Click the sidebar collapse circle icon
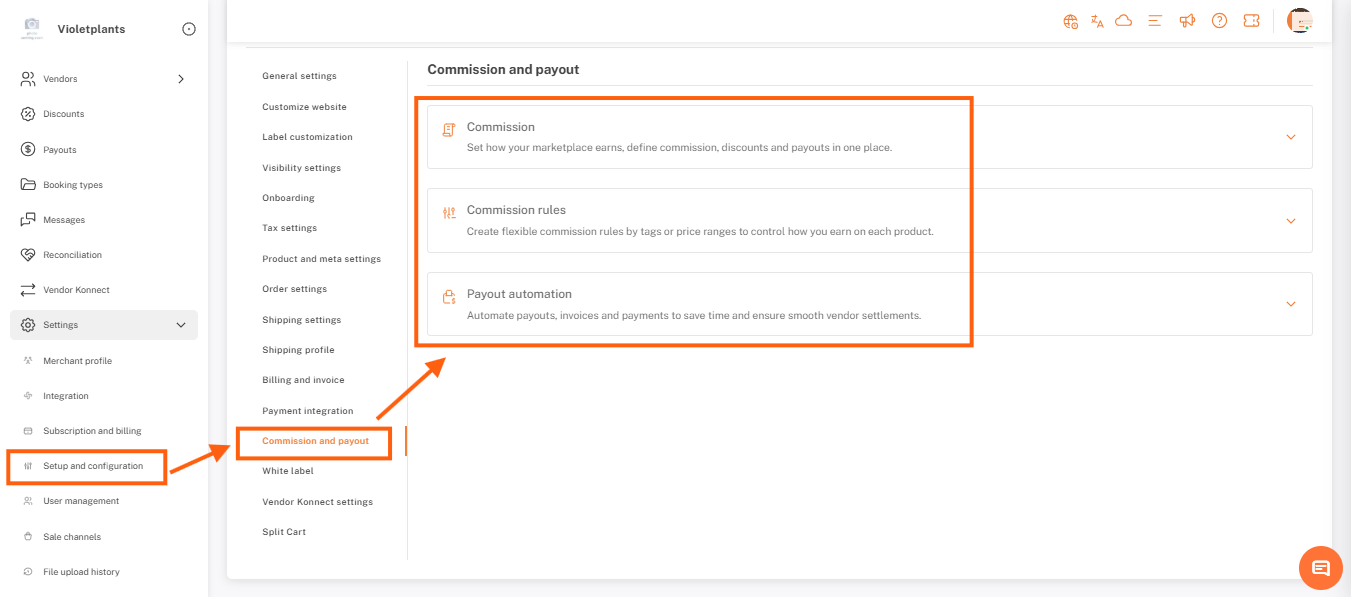 (x=189, y=29)
